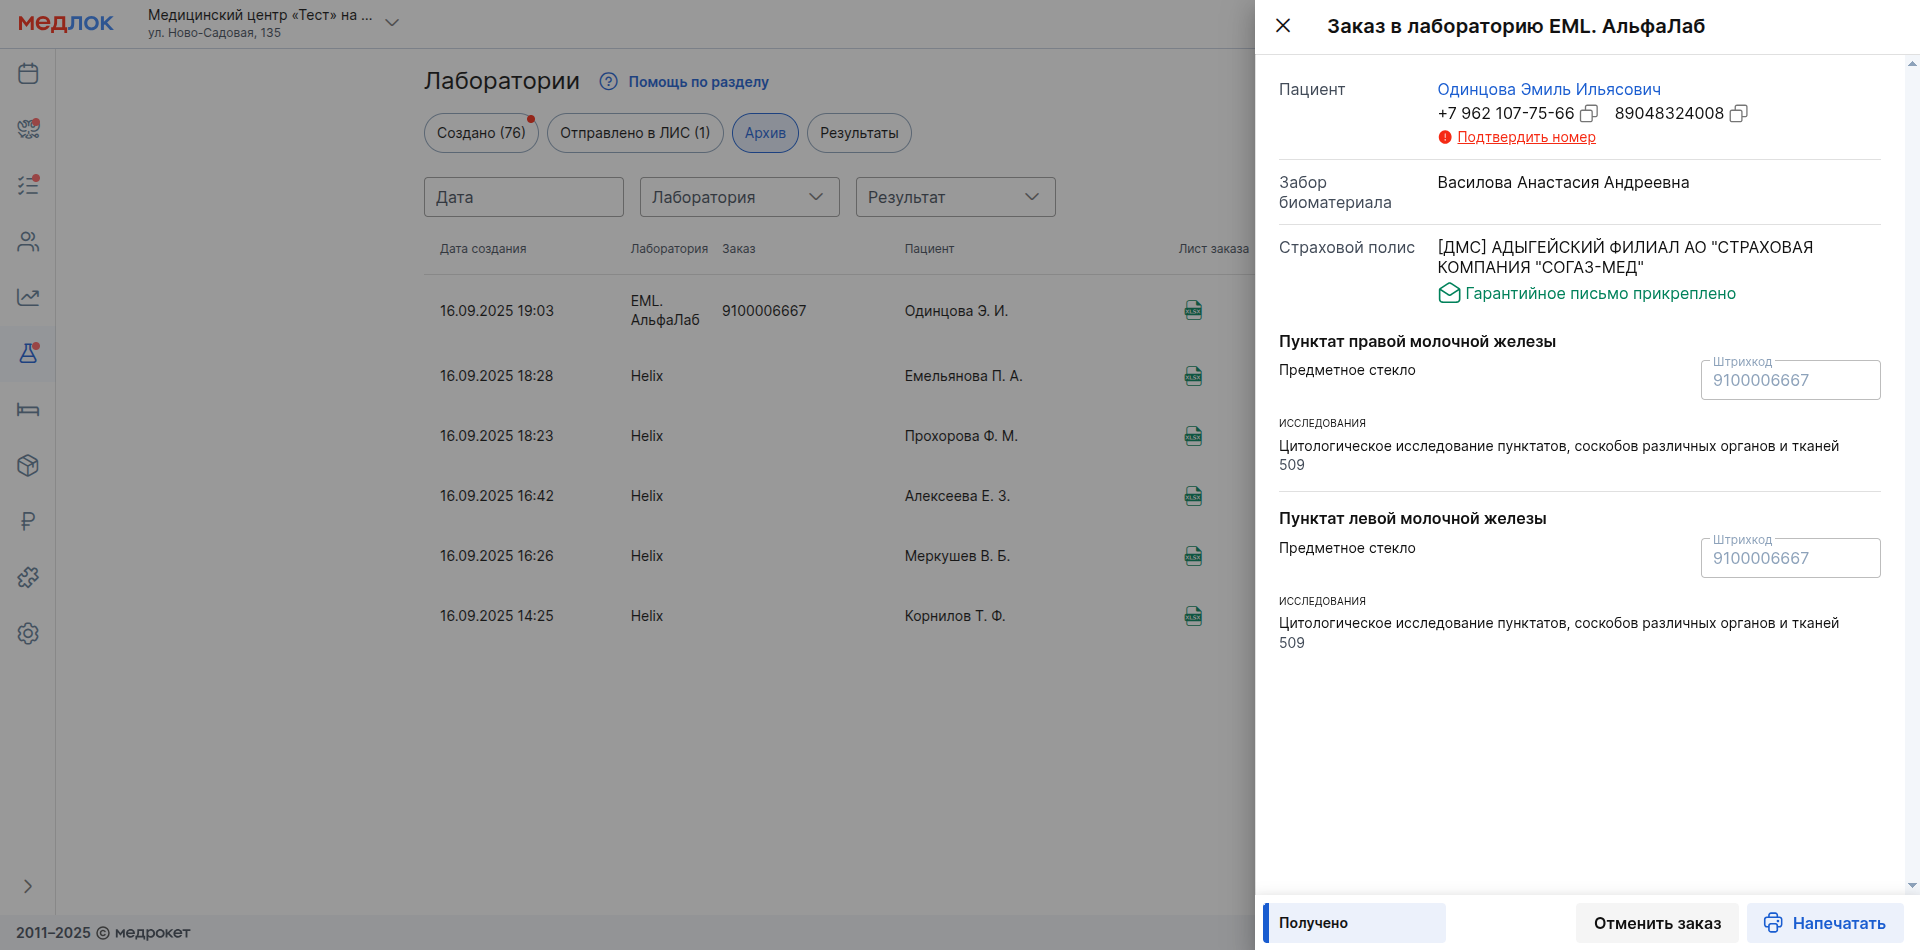Open the settings gear in the sidebar
The width and height of the screenshot is (1920, 950).
(28, 633)
